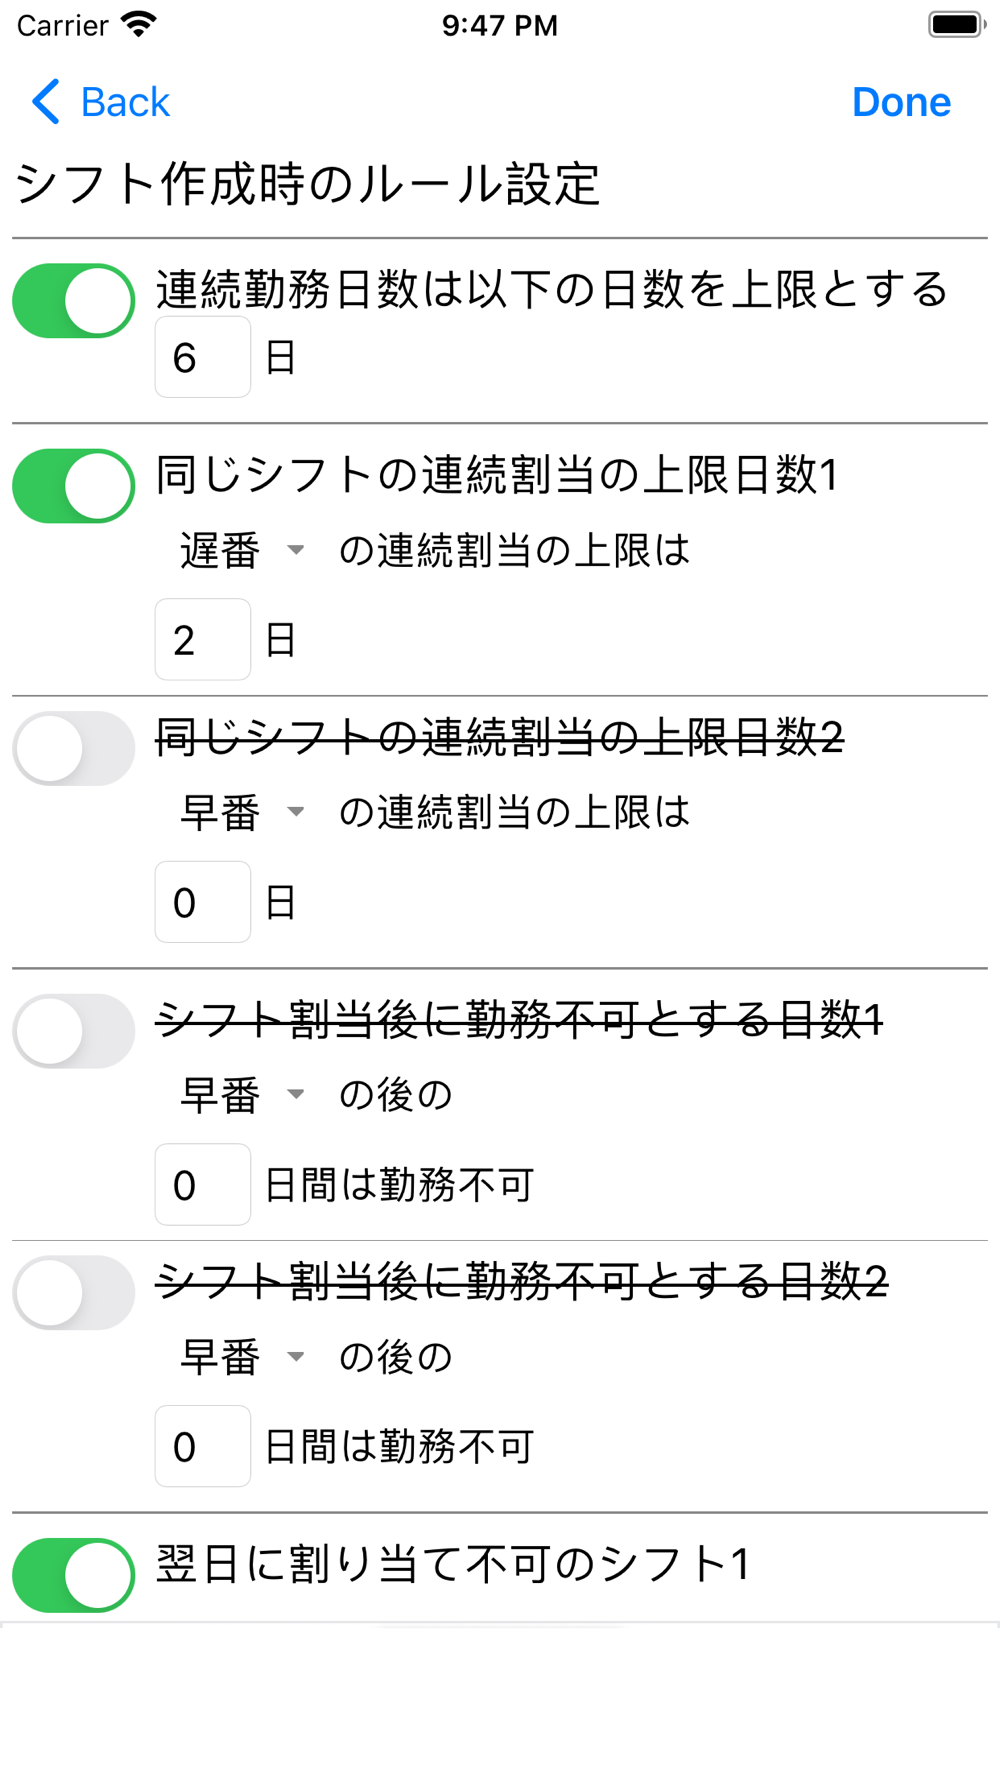The image size is (1000, 1778).
Task: Open 早番 dropdown under 勤務不可とする日数1
Action: click(242, 1095)
